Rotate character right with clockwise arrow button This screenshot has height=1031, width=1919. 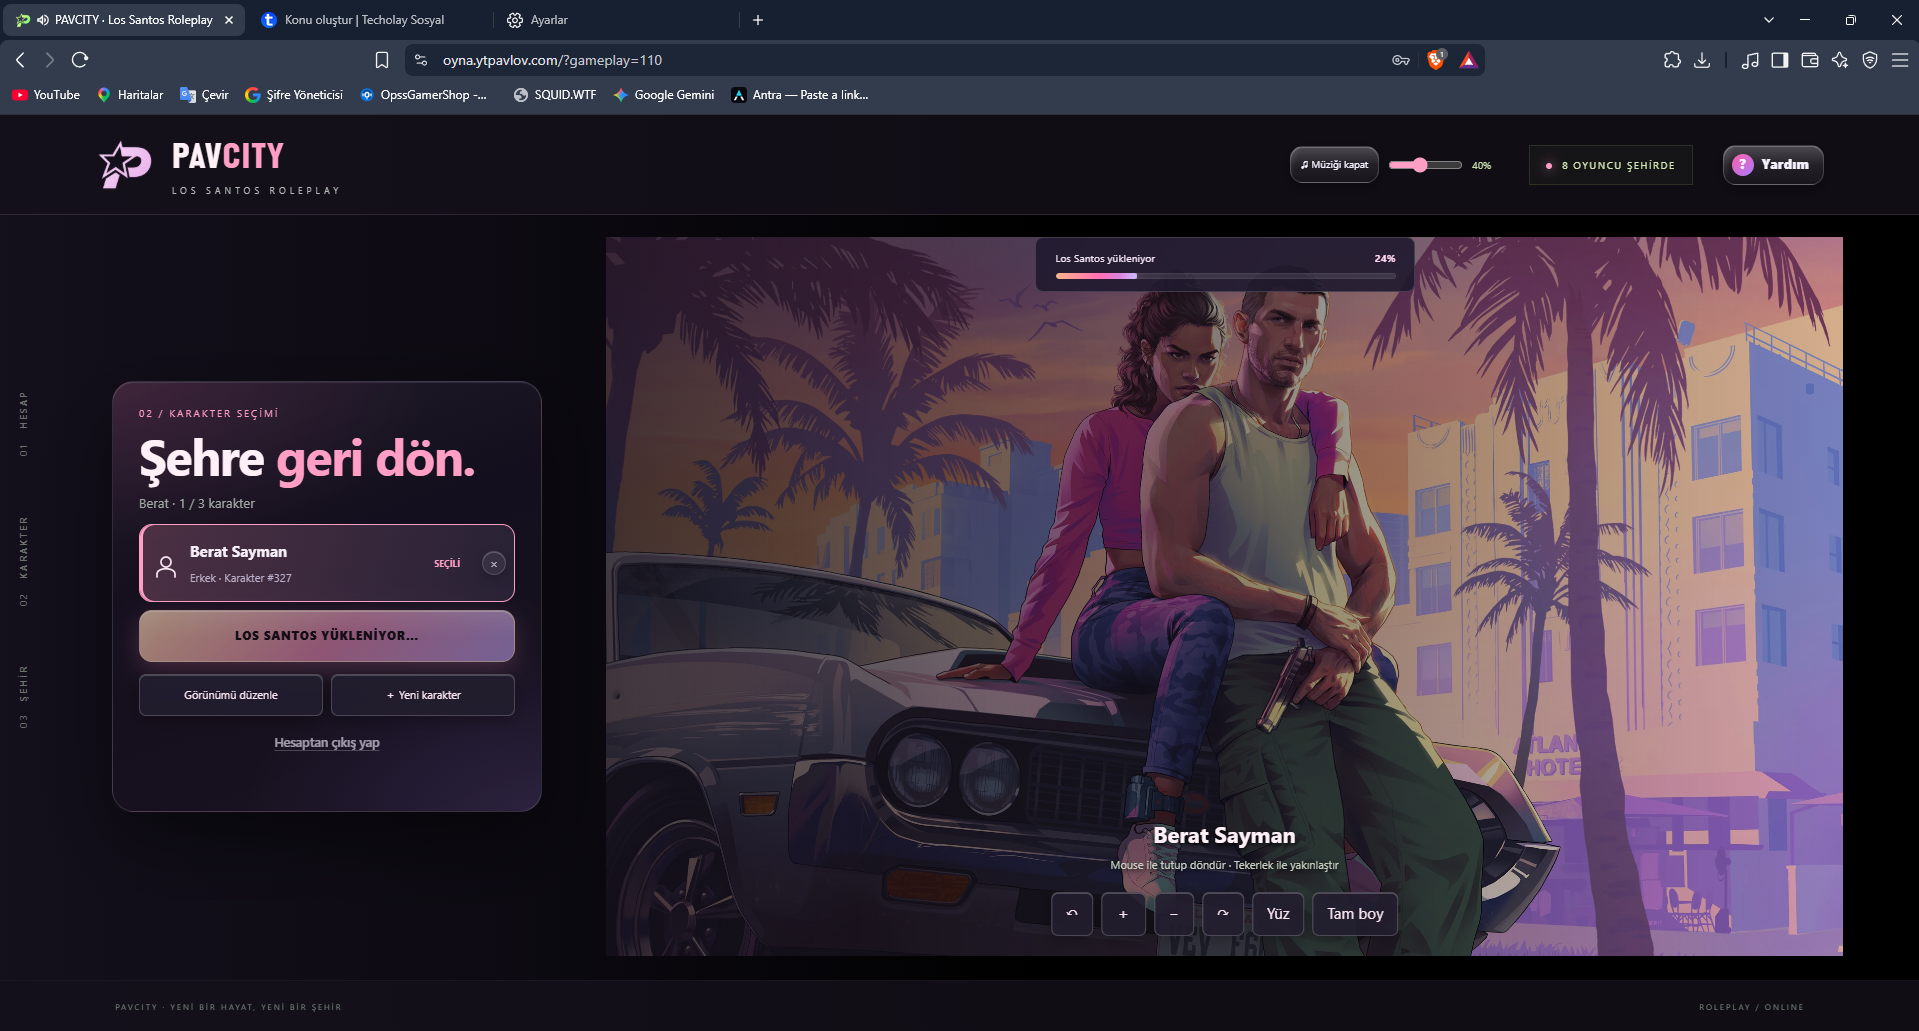[1223, 914]
